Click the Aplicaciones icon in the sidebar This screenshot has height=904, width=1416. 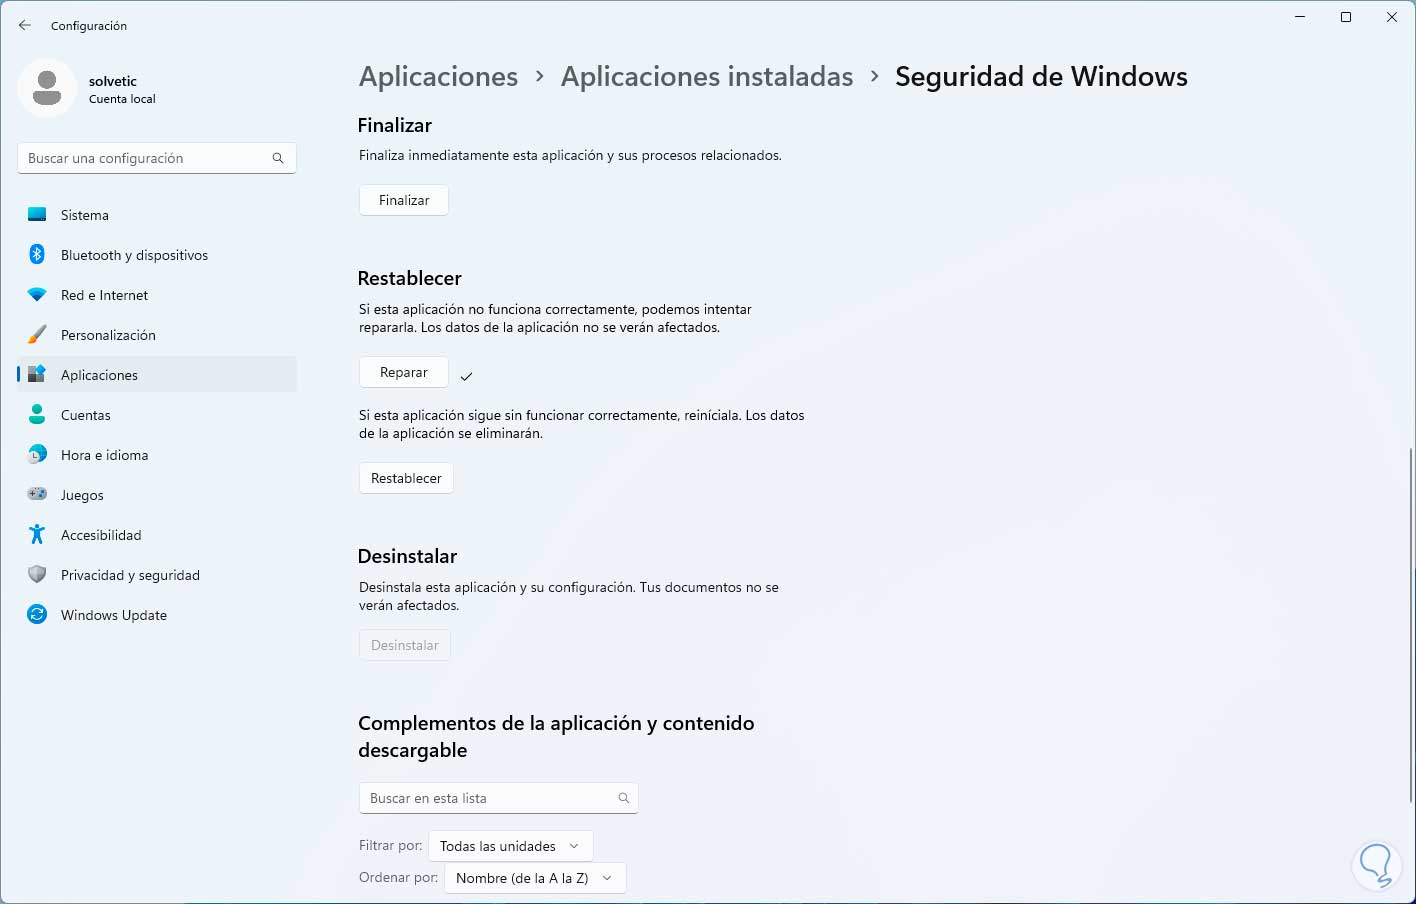[37, 375]
